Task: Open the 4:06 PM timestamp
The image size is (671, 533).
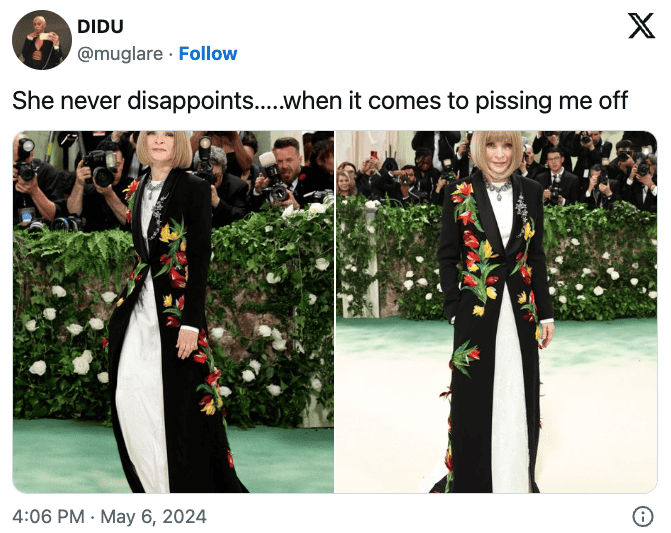Action: (48, 516)
